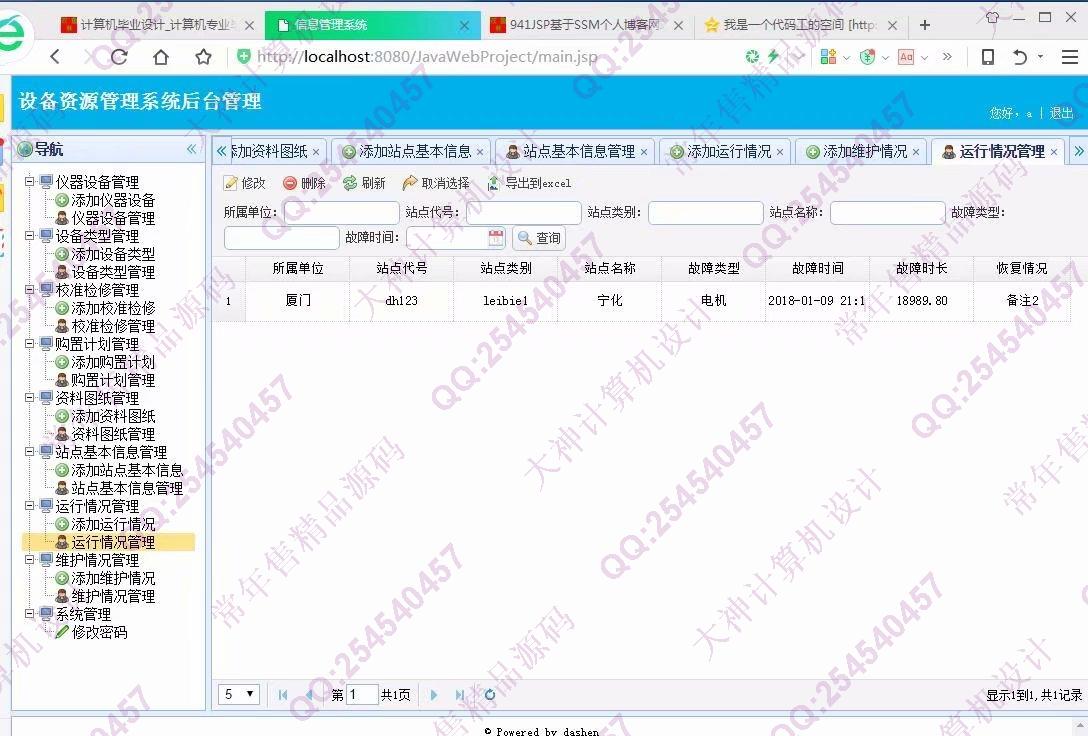
Task: Collapse the 仪器设备管理 tree node
Action: click(x=30, y=182)
